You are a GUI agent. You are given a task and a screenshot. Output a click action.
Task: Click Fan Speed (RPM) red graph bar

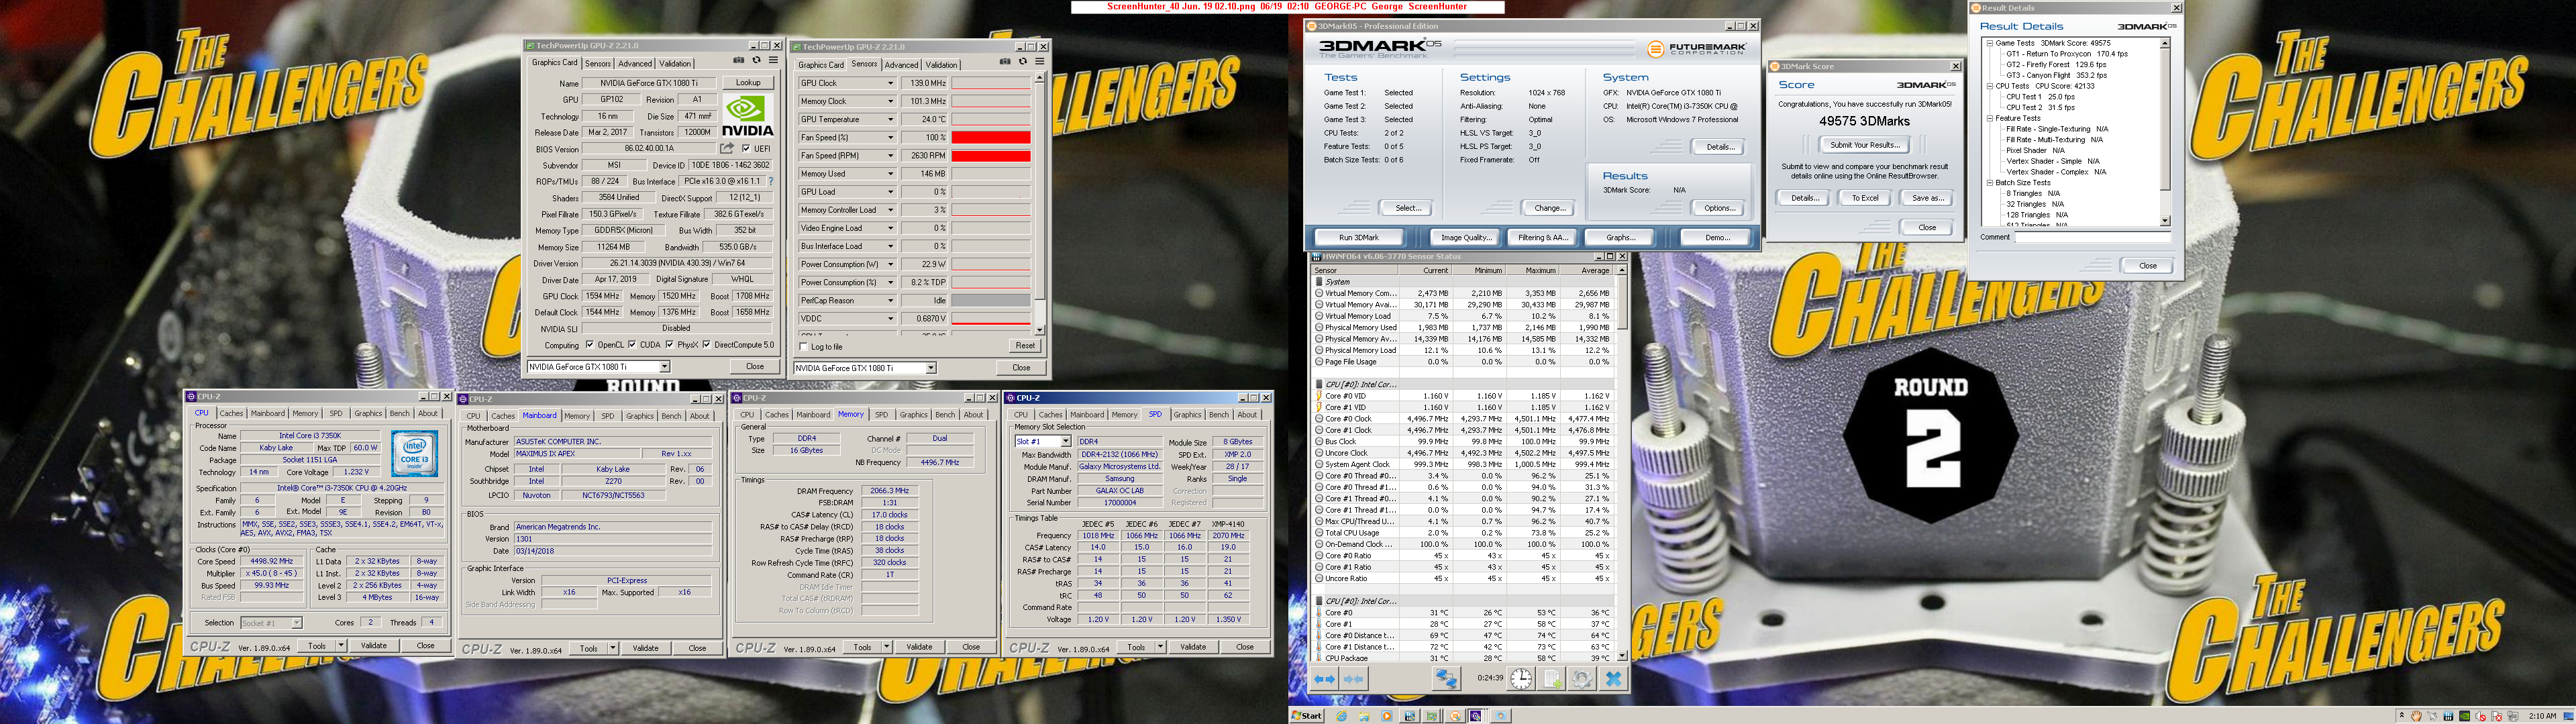tap(990, 156)
